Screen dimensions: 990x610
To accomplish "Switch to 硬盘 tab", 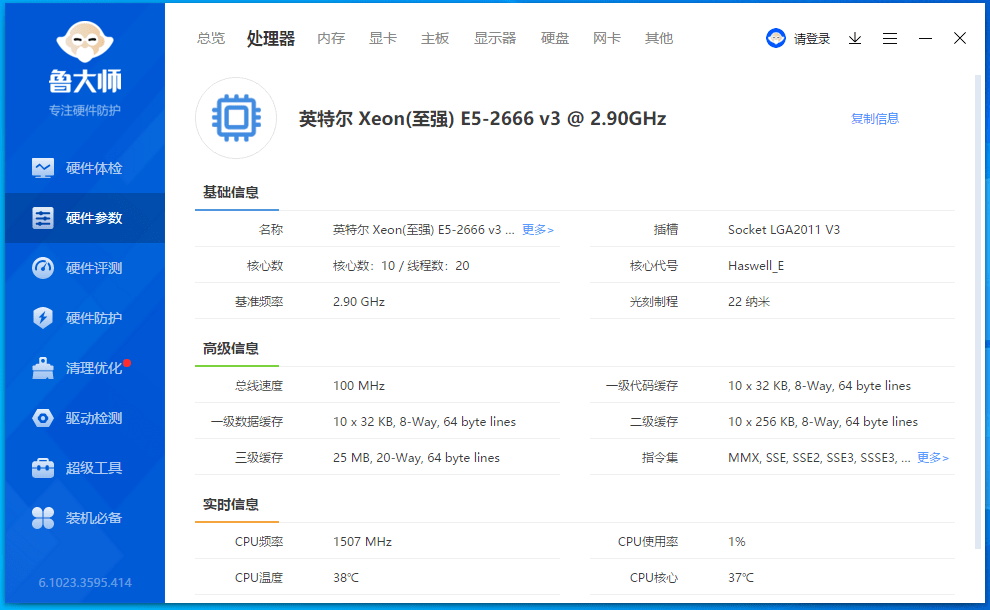I will click(x=555, y=39).
